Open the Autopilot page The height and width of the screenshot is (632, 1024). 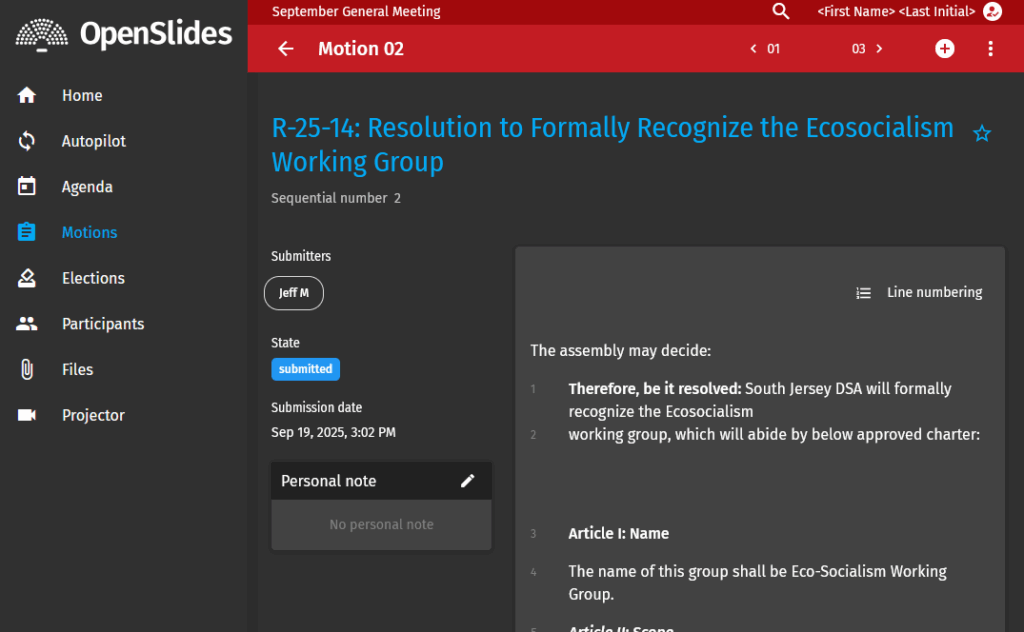click(x=94, y=141)
